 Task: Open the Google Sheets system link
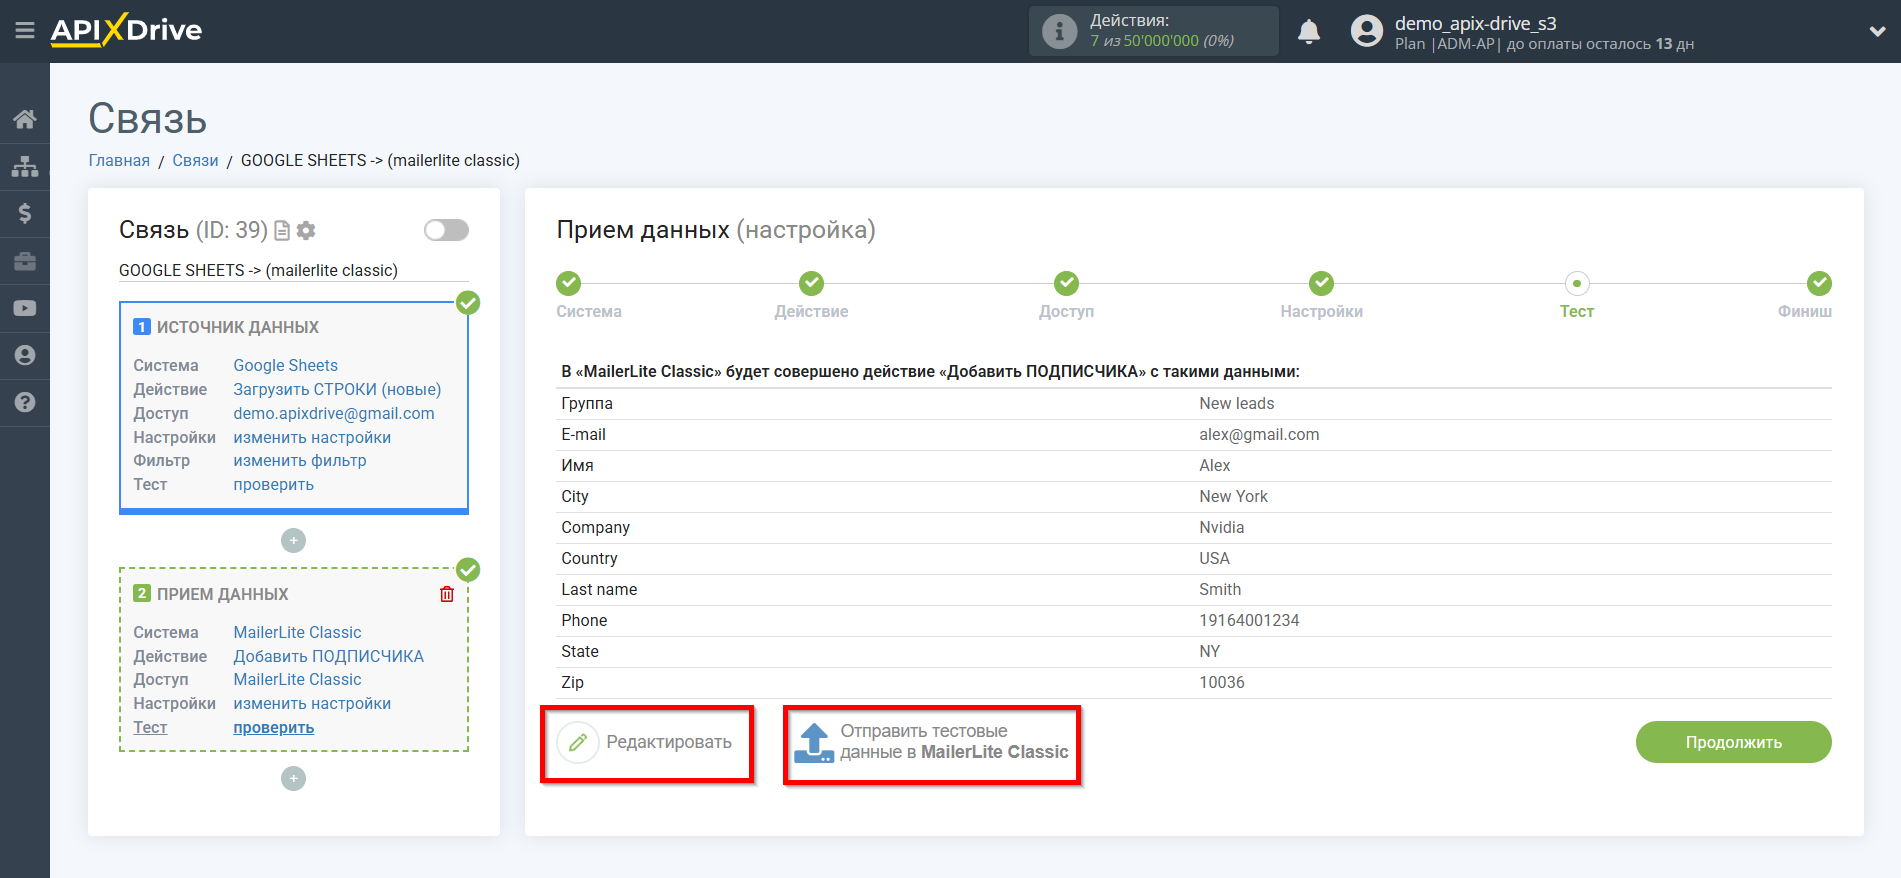point(285,365)
